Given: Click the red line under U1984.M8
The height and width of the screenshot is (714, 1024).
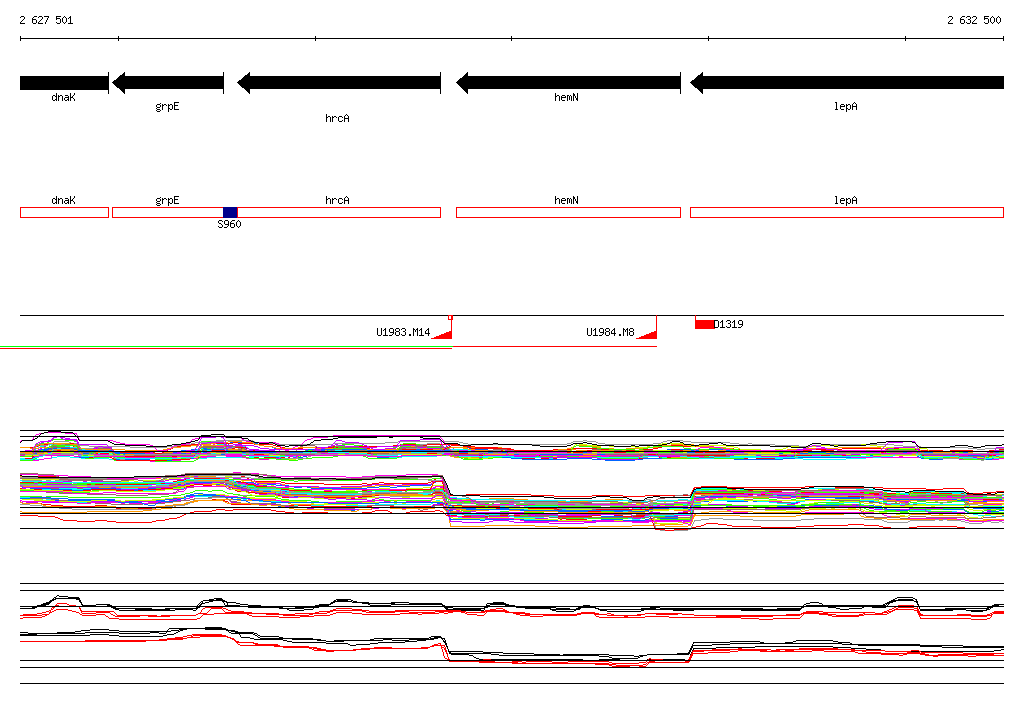Looking at the screenshot, I should point(554,346).
